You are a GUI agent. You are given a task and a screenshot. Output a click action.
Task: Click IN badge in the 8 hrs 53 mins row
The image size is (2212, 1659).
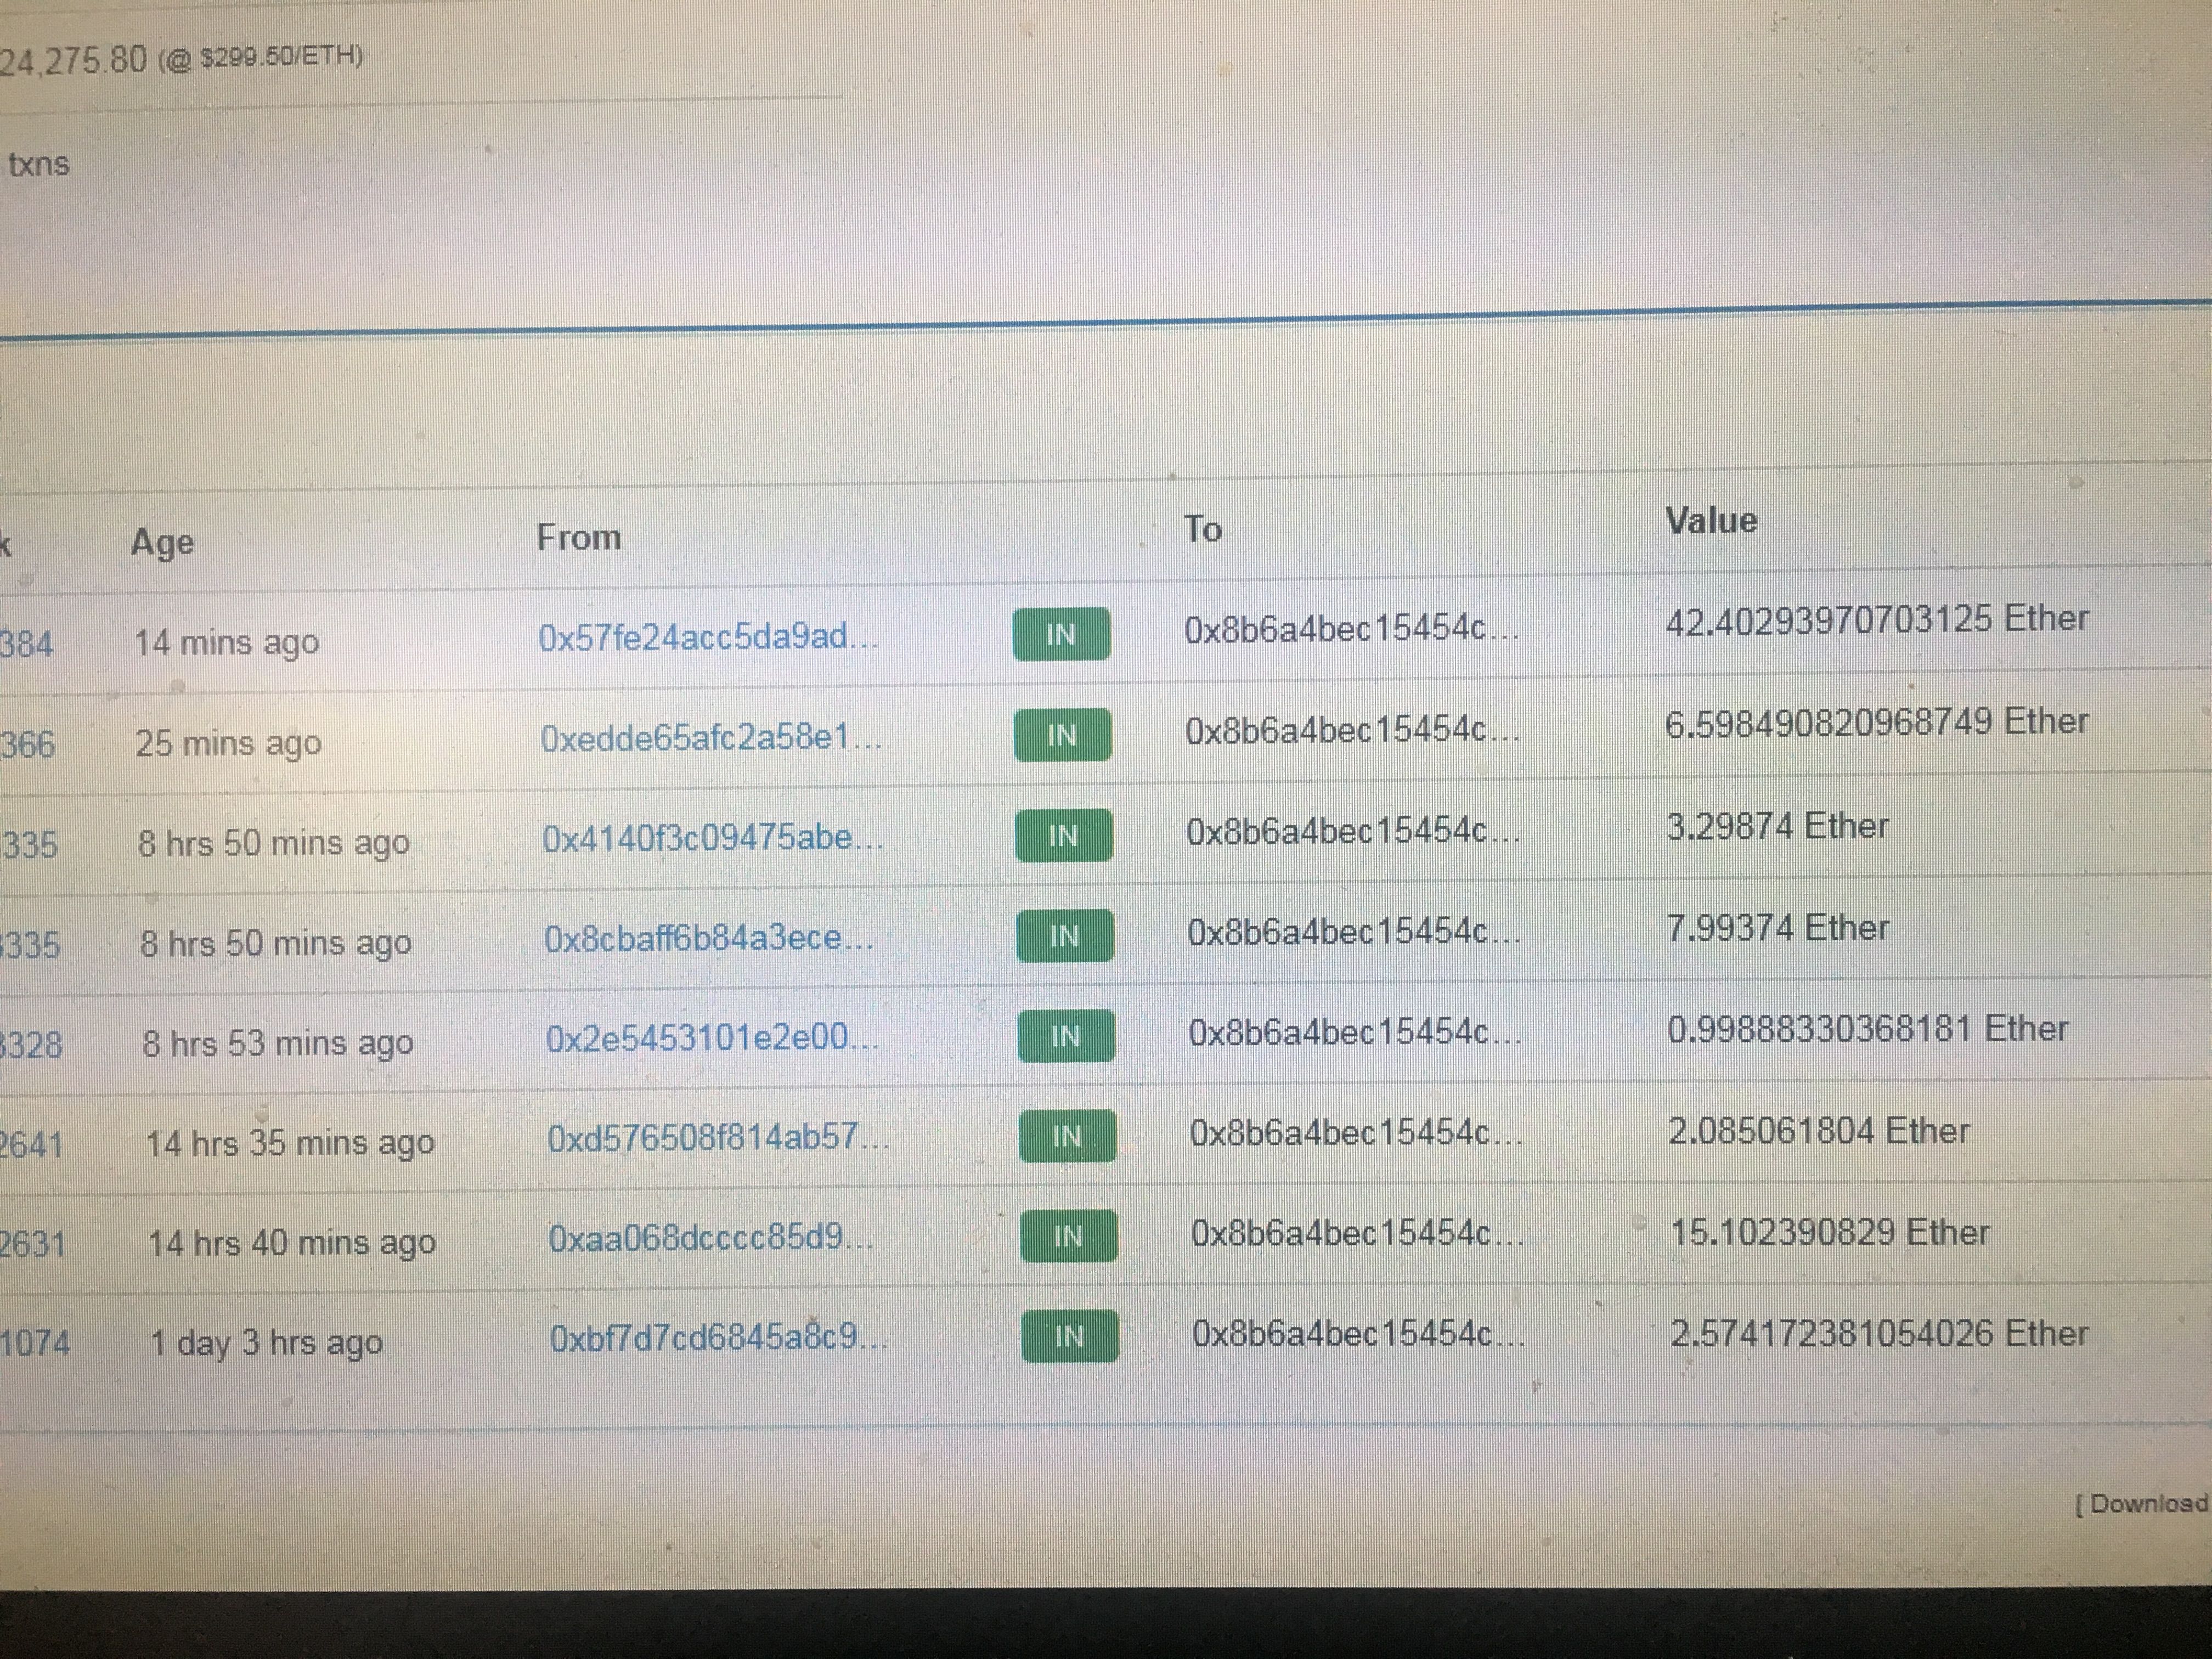(x=1066, y=1036)
